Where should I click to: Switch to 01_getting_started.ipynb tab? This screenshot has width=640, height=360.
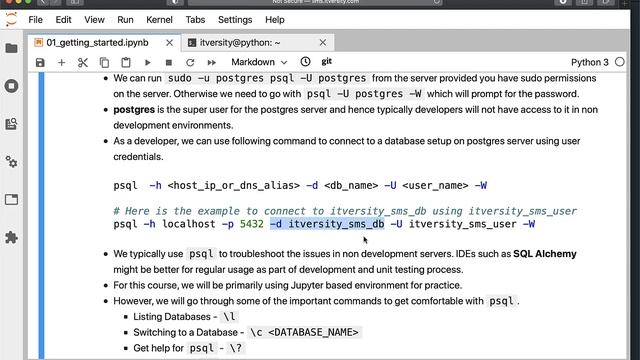97,42
